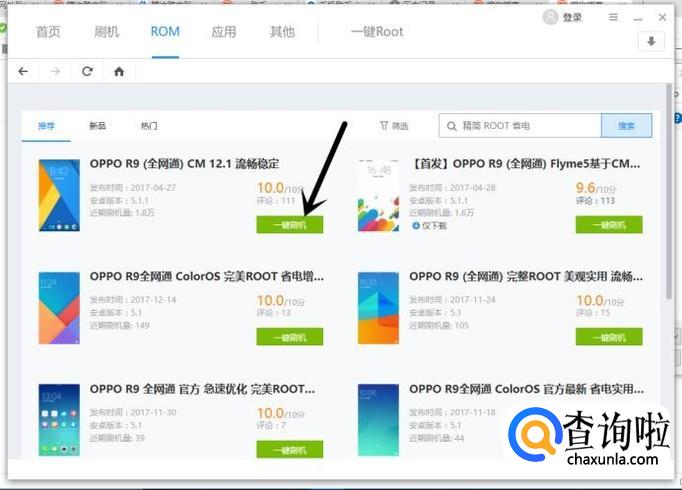682x490 pixels.
Task: Select the ROM tab
Action: click(x=165, y=32)
